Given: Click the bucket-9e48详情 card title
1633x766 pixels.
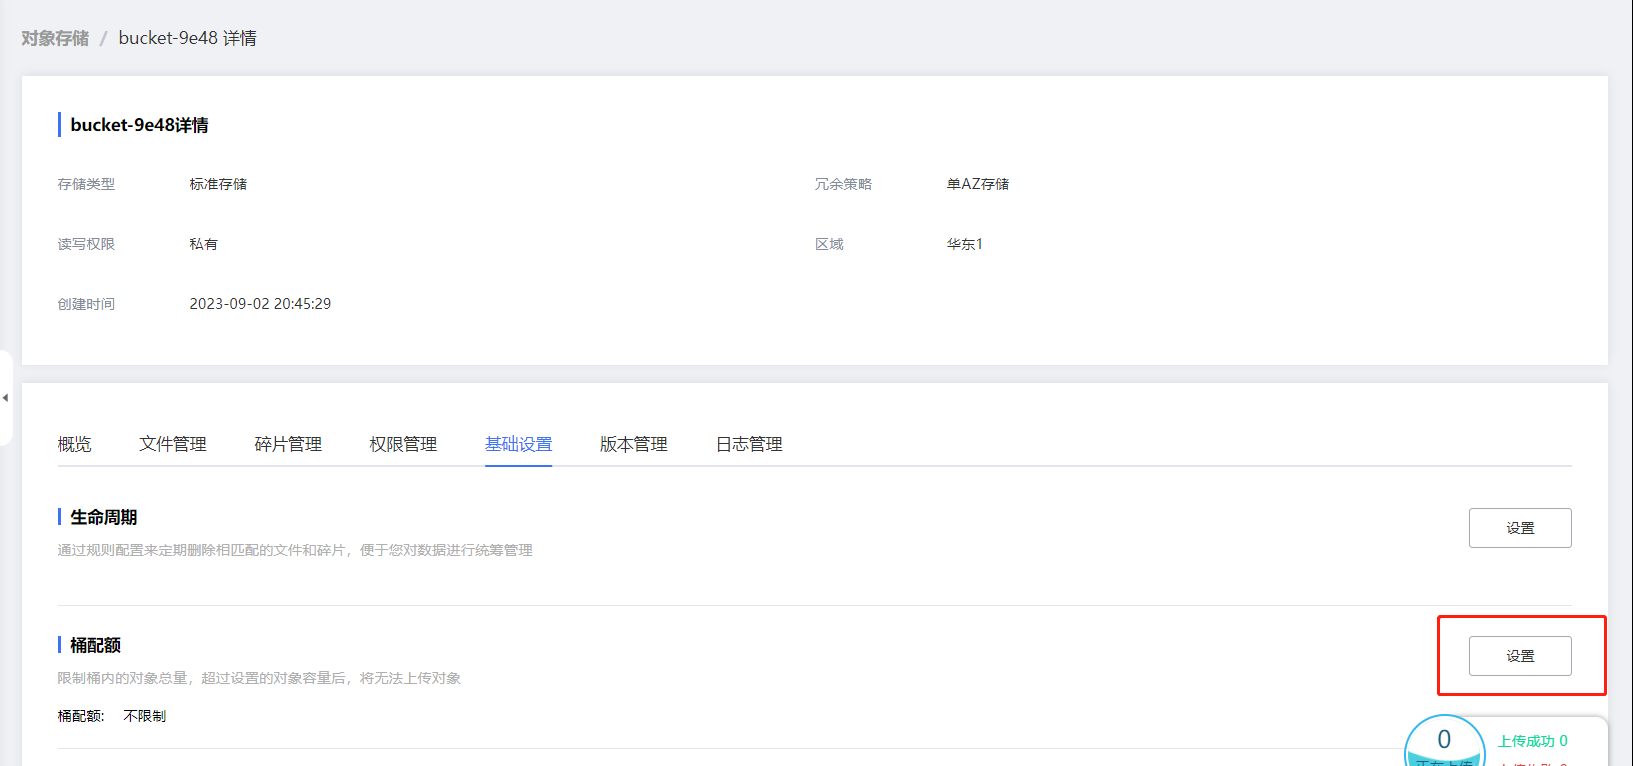Looking at the screenshot, I should [139, 125].
